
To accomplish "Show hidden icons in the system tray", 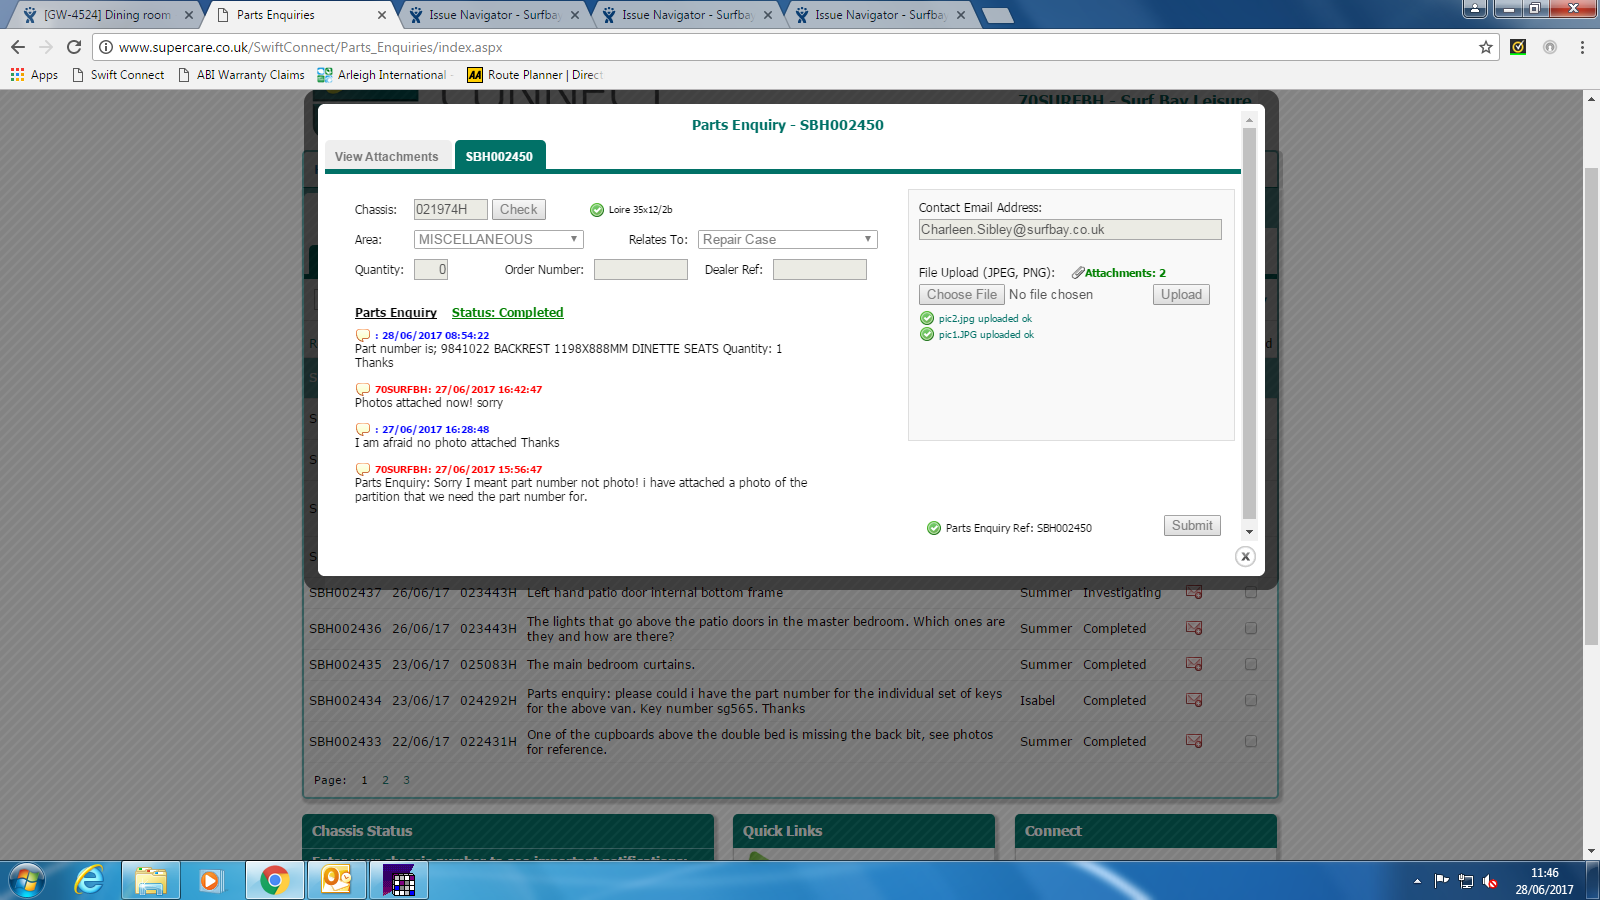I will 1417,881.
